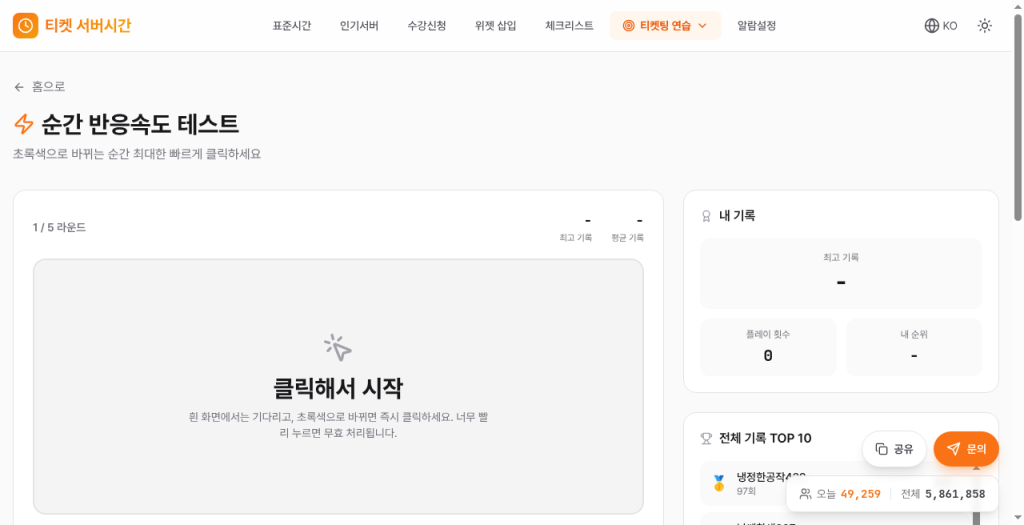Click the copy icon in 공유 button
Screen dimensions: 1024x525
882,449
